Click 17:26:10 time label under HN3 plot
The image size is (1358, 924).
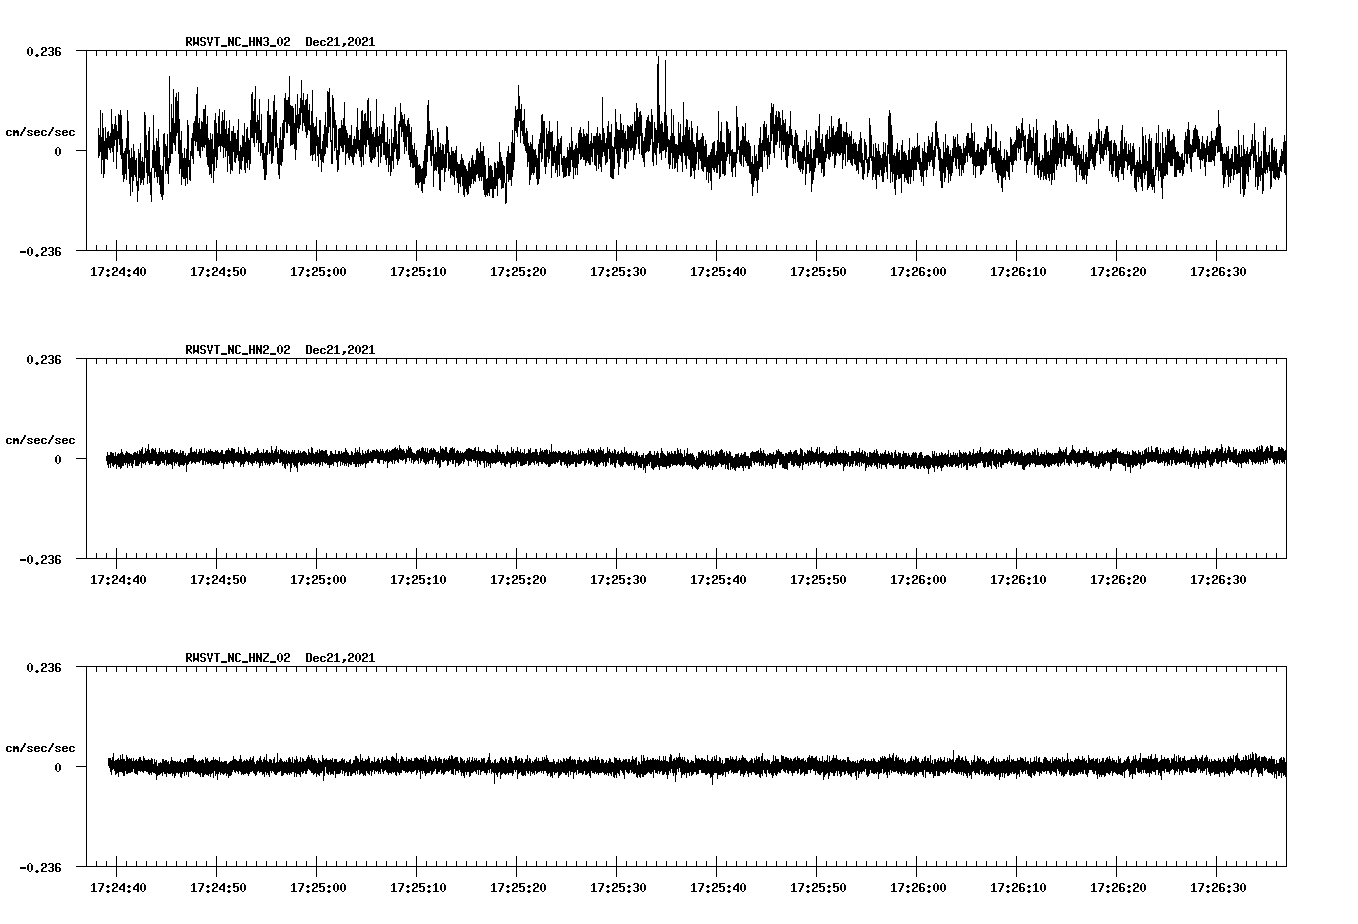[x=1017, y=271]
